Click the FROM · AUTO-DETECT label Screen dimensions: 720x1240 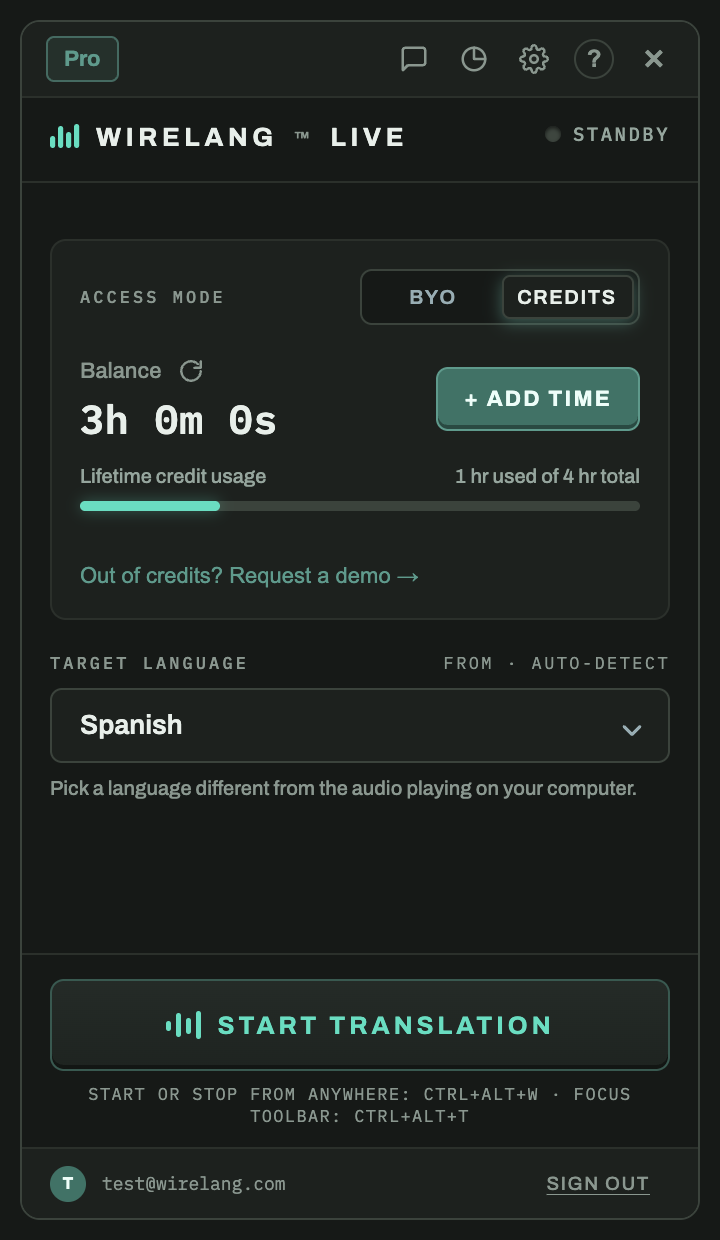coord(556,663)
